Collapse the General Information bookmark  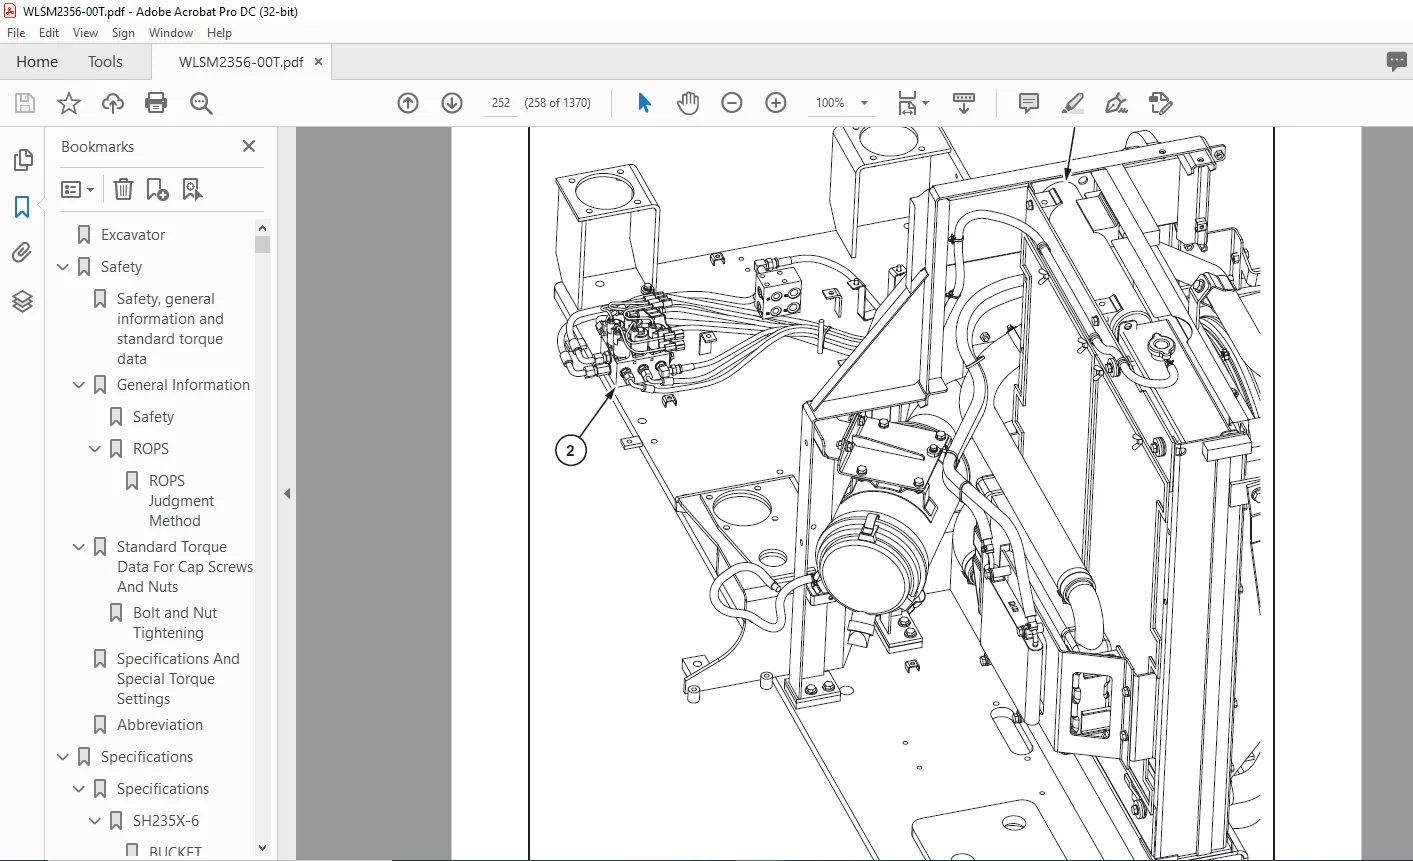(x=79, y=385)
